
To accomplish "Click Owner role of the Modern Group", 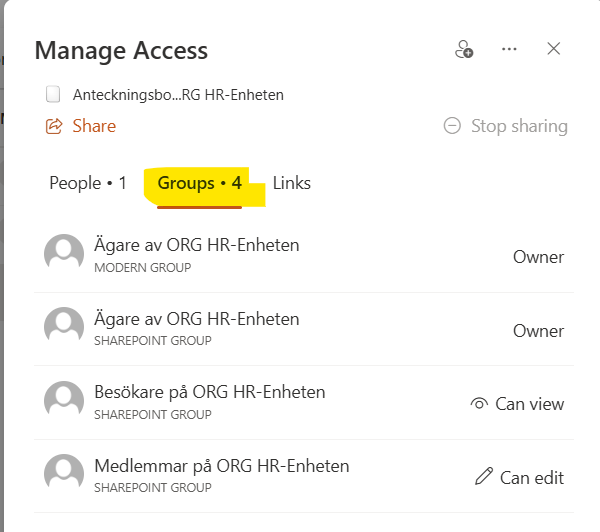I will coord(538,257).
